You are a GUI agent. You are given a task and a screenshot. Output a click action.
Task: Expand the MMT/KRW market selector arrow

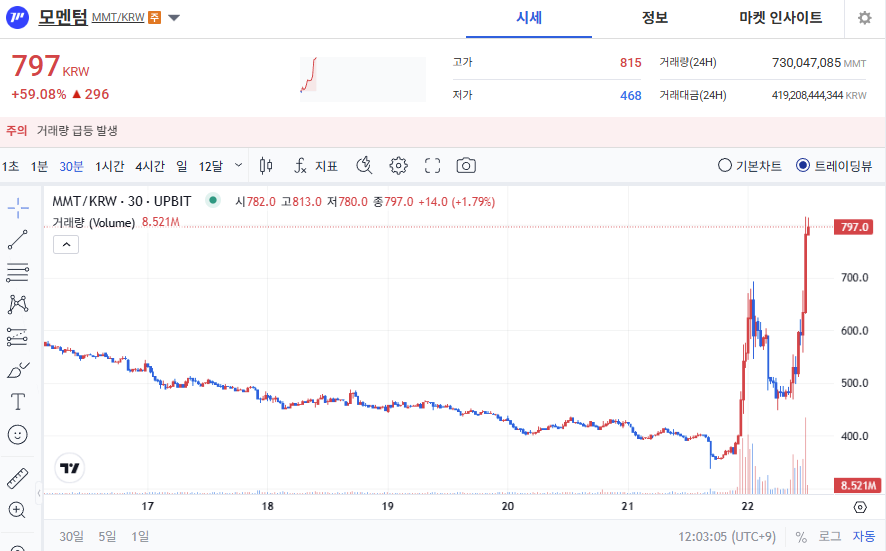pos(174,18)
